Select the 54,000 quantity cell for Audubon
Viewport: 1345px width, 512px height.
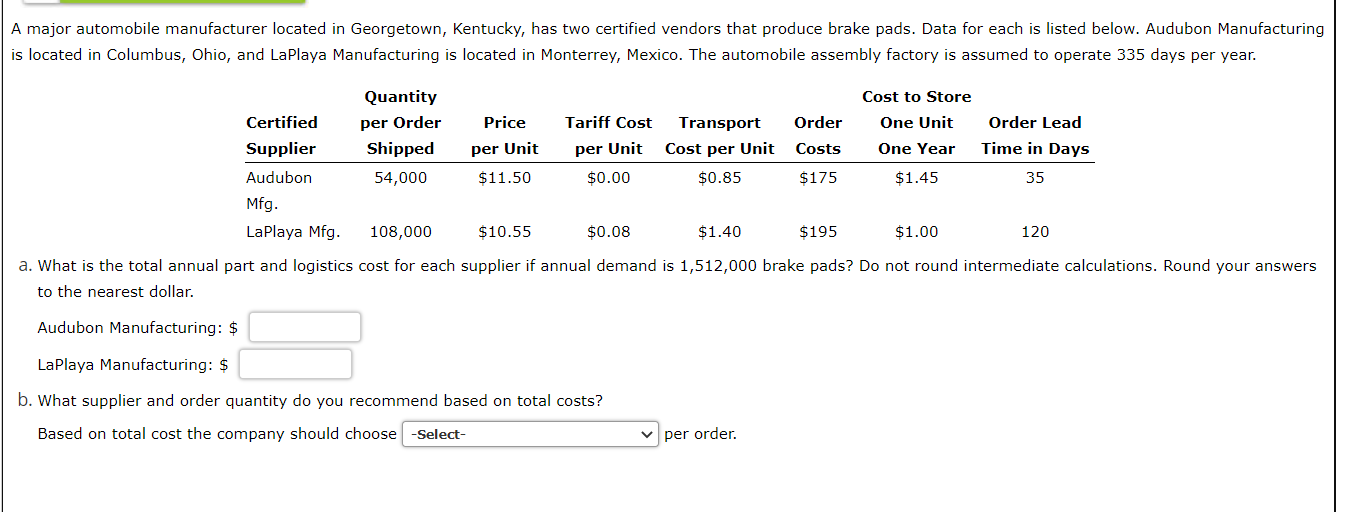tap(400, 178)
